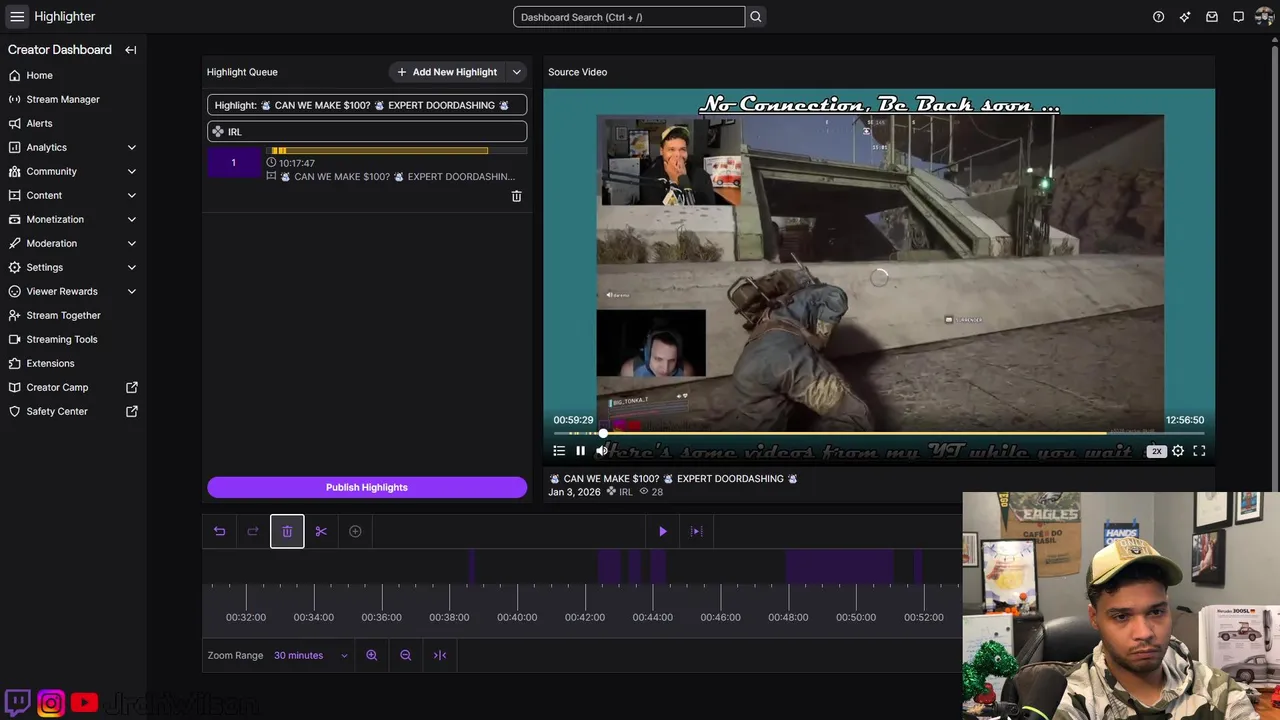This screenshot has height=720, width=1280.
Task: Click the IRL category field
Action: 367,132
